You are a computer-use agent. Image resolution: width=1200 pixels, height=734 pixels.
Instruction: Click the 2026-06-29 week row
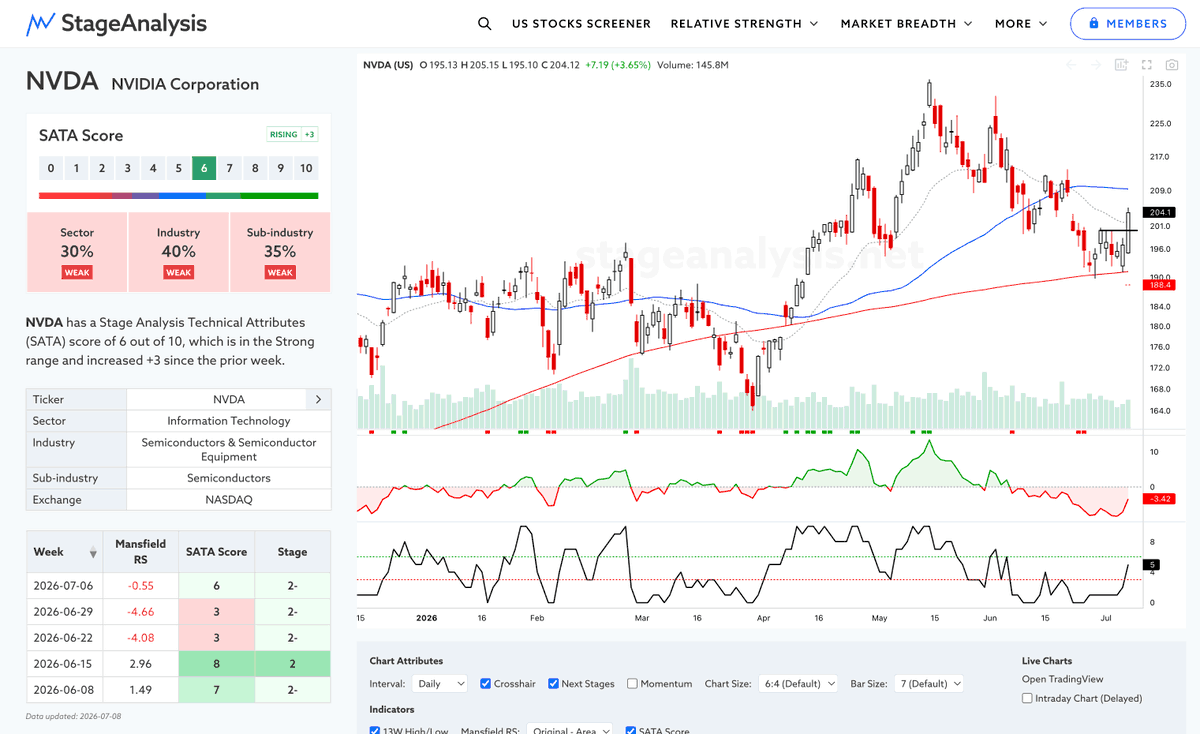pyautogui.click(x=178, y=611)
